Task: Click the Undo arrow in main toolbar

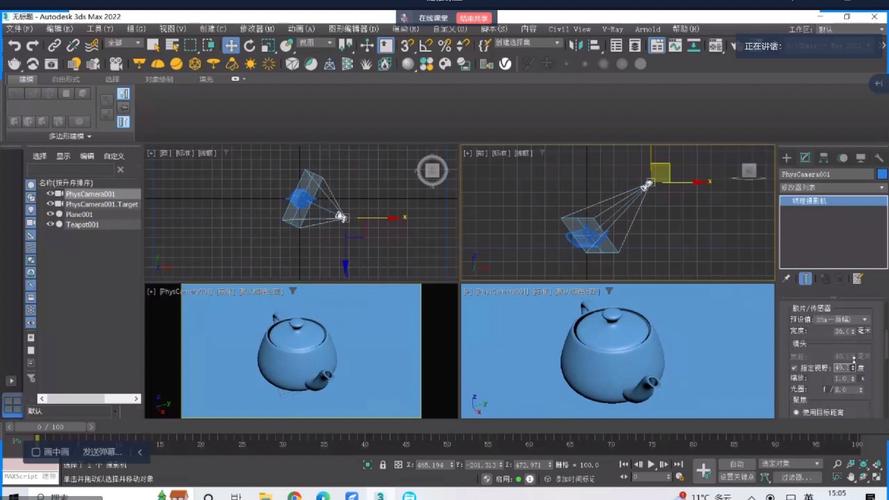Action: pyautogui.click(x=14, y=45)
